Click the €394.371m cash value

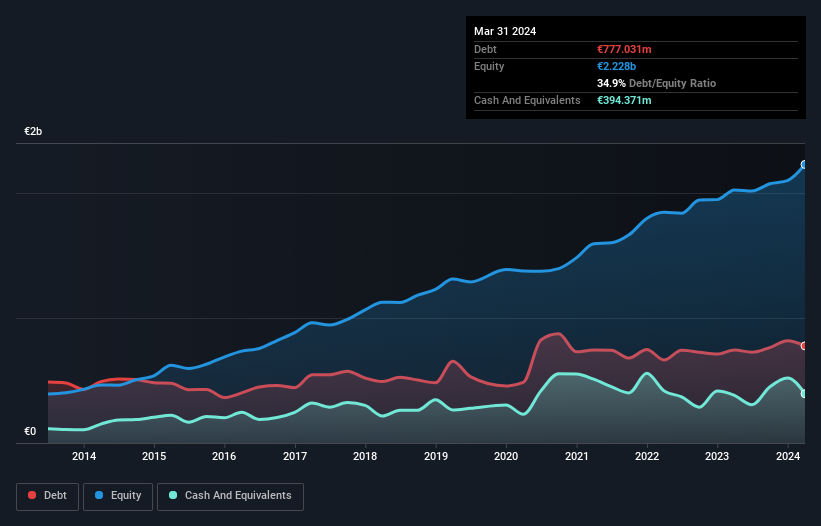pyautogui.click(x=624, y=100)
